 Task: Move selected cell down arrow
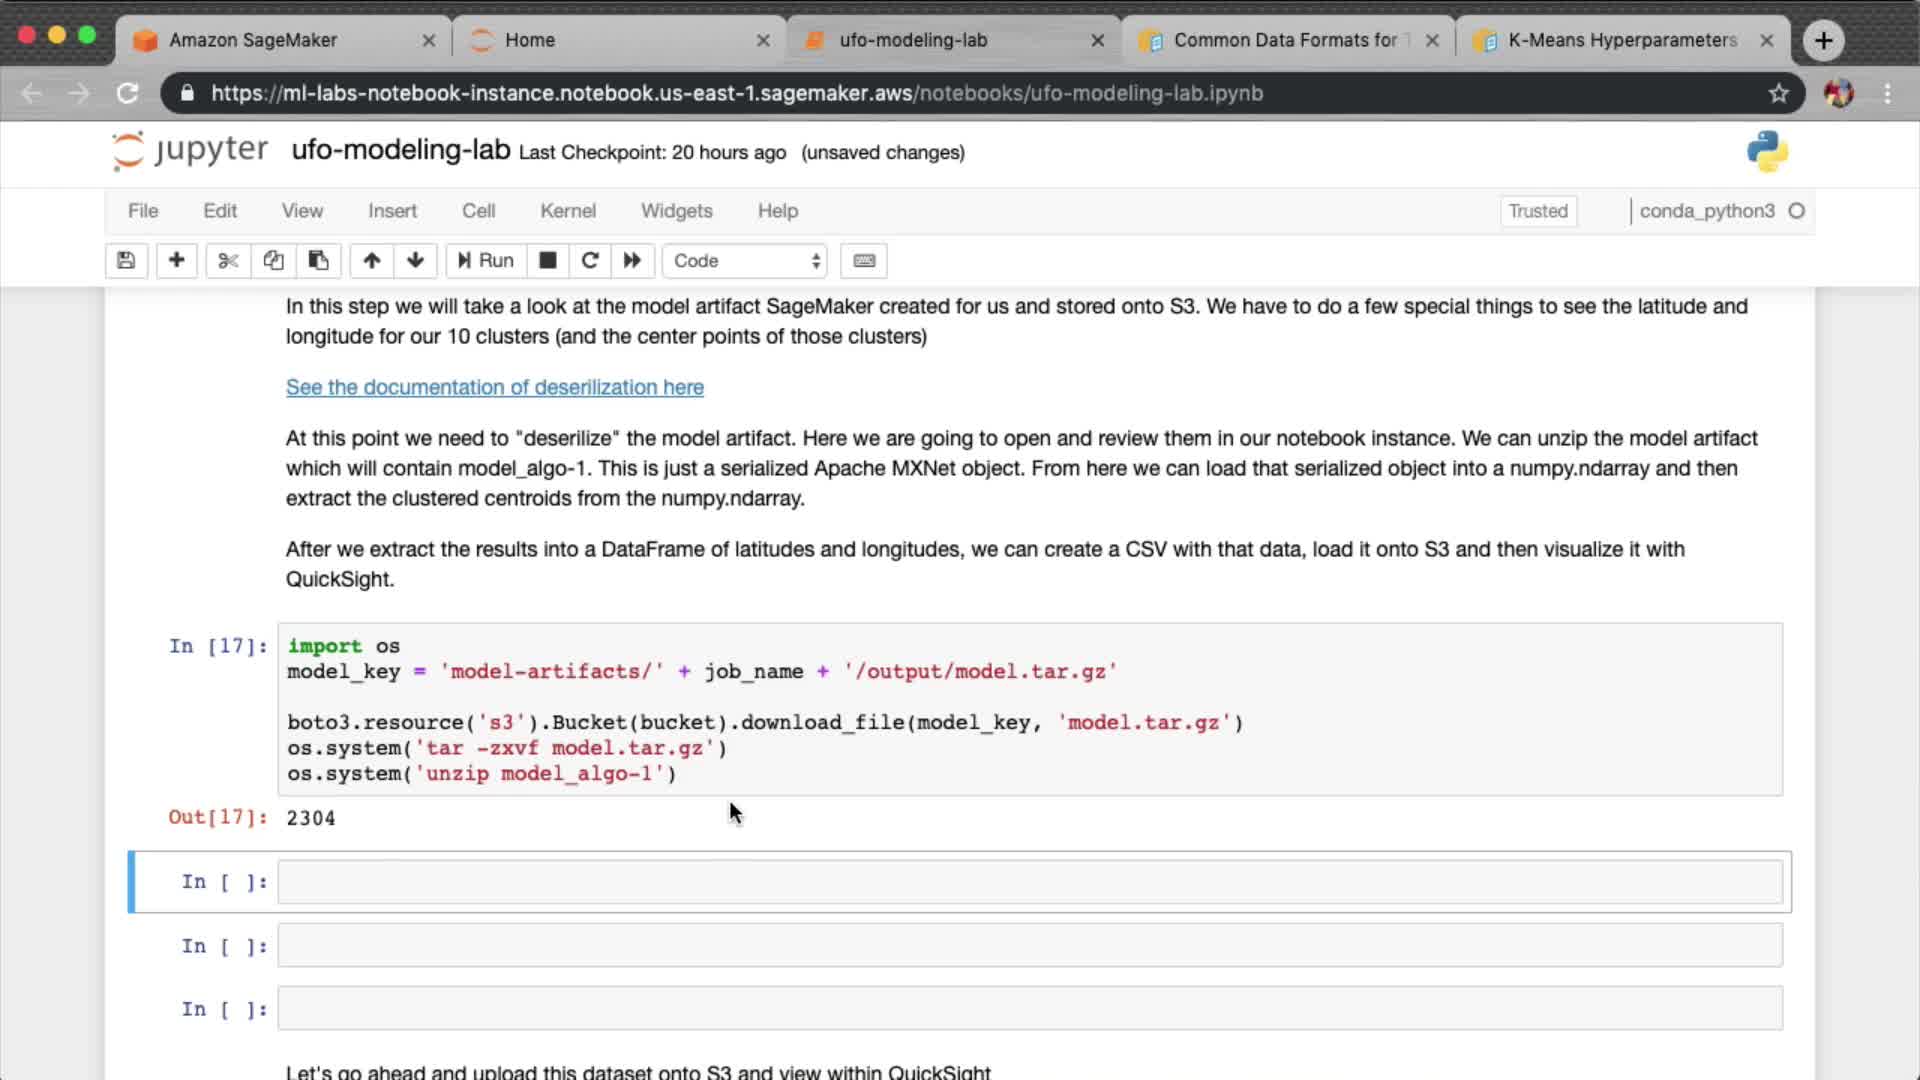pos(415,261)
